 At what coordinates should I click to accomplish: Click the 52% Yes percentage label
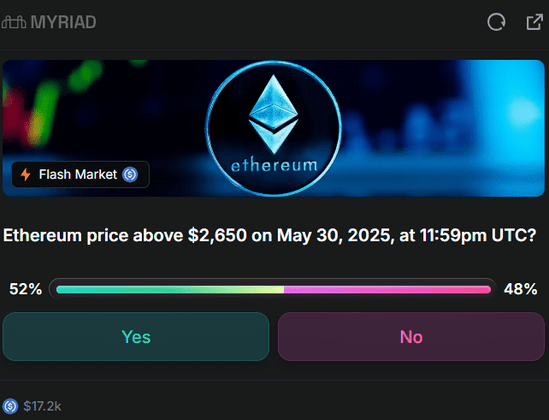[x=26, y=289]
